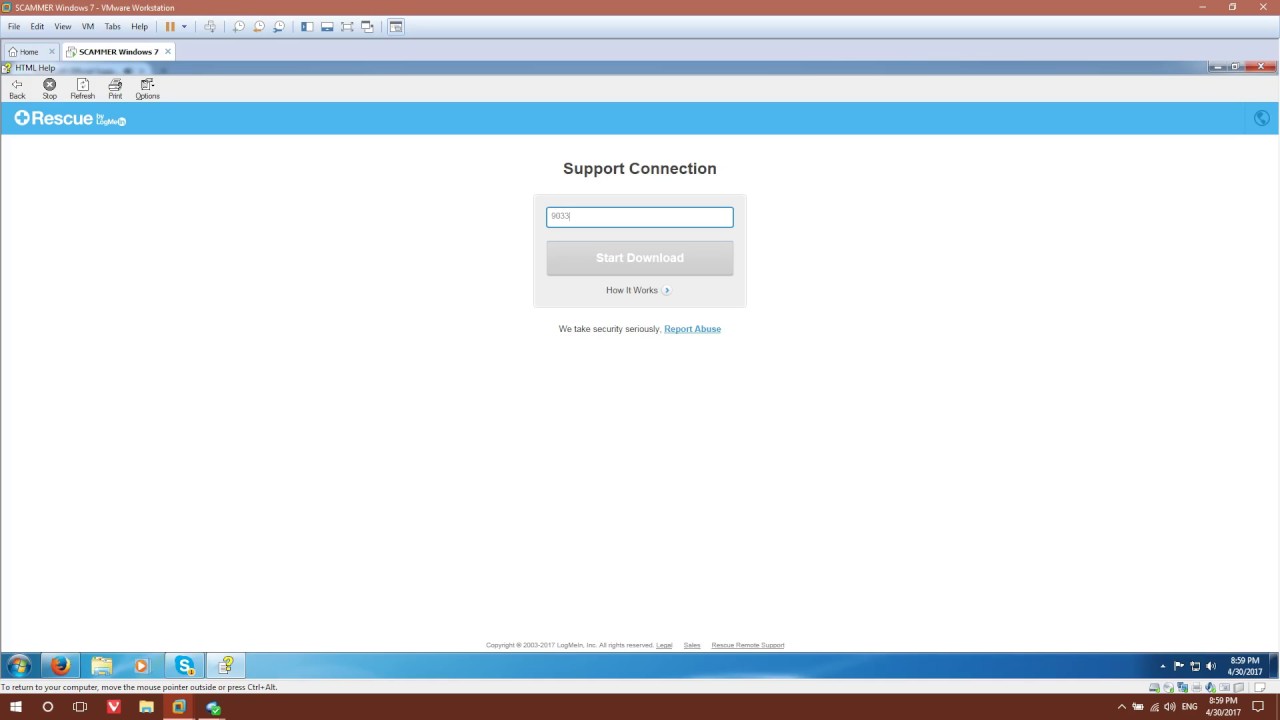1280x720 pixels.
Task: Suspend the virtual machine
Action: tap(170, 26)
